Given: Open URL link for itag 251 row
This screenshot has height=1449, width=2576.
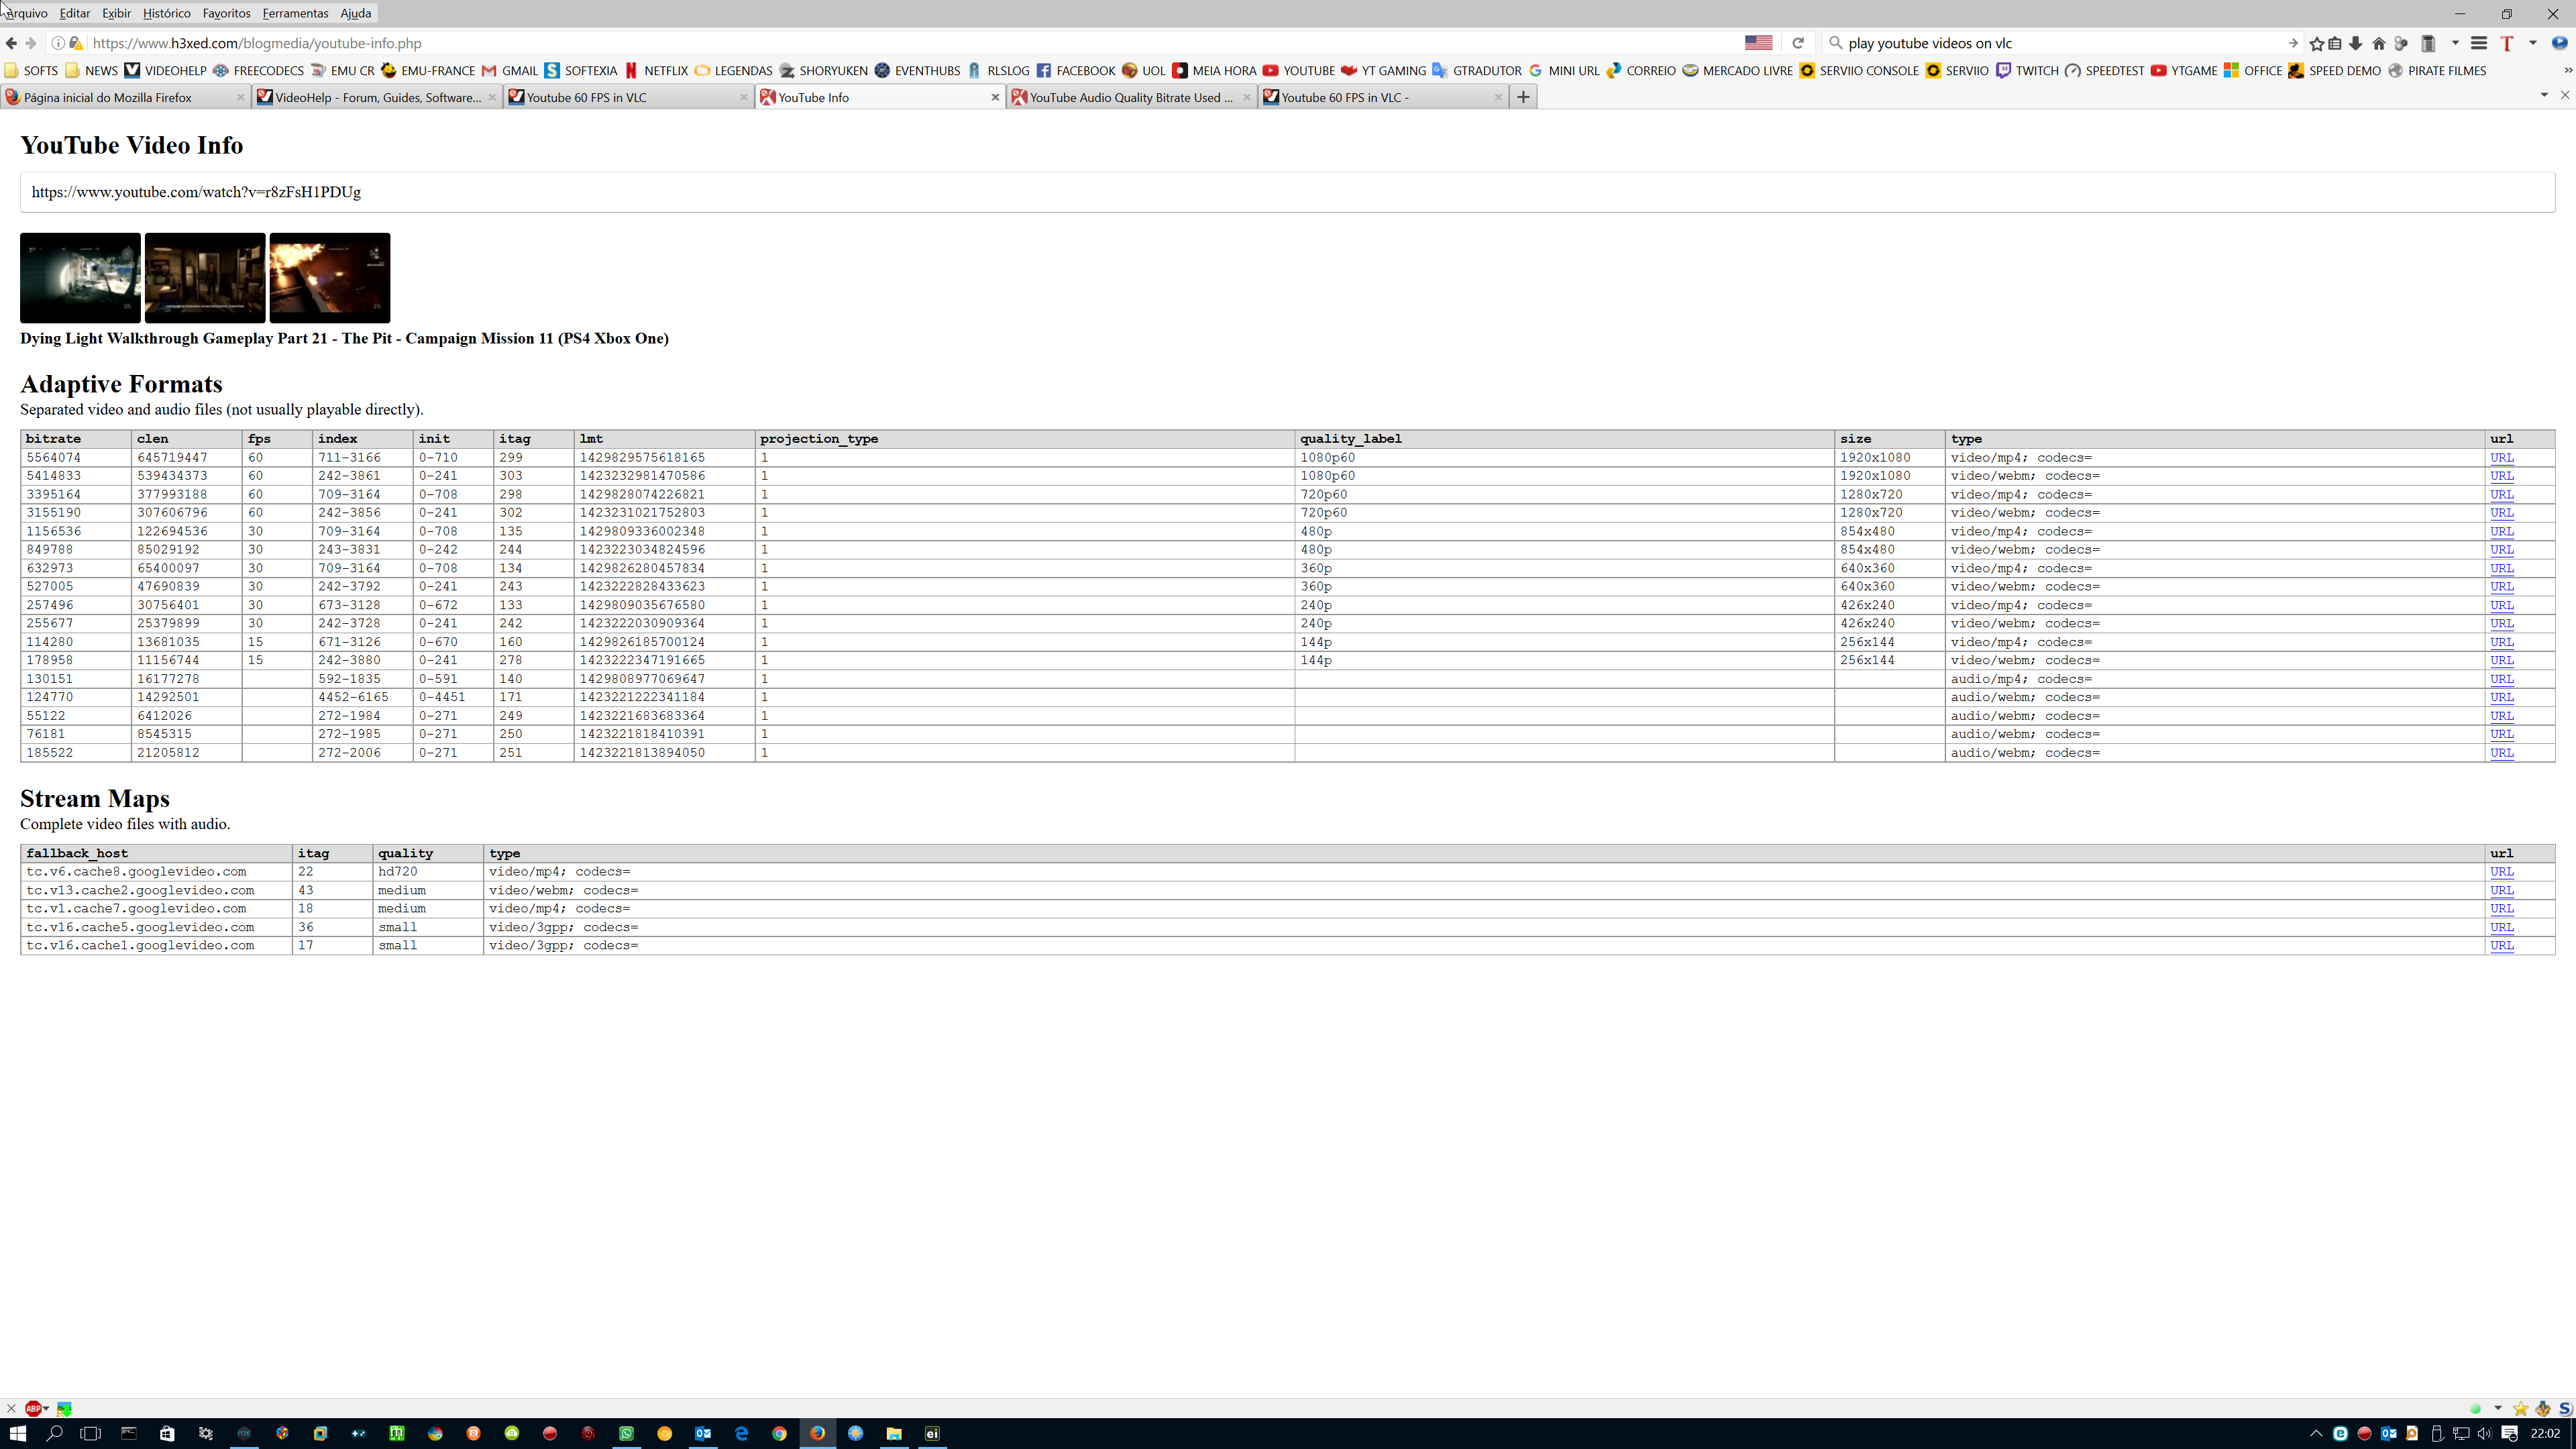Looking at the screenshot, I should coord(2501,753).
